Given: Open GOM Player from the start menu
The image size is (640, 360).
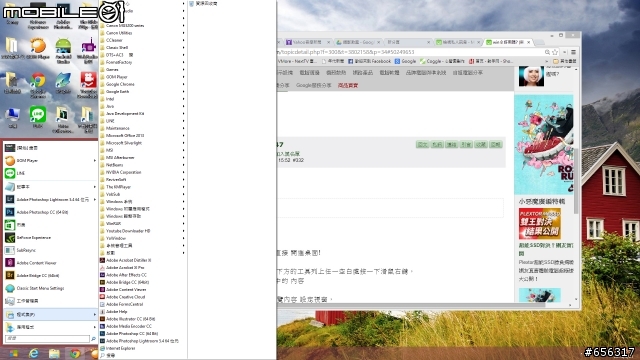Looking at the screenshot, I should pos(50,160).
